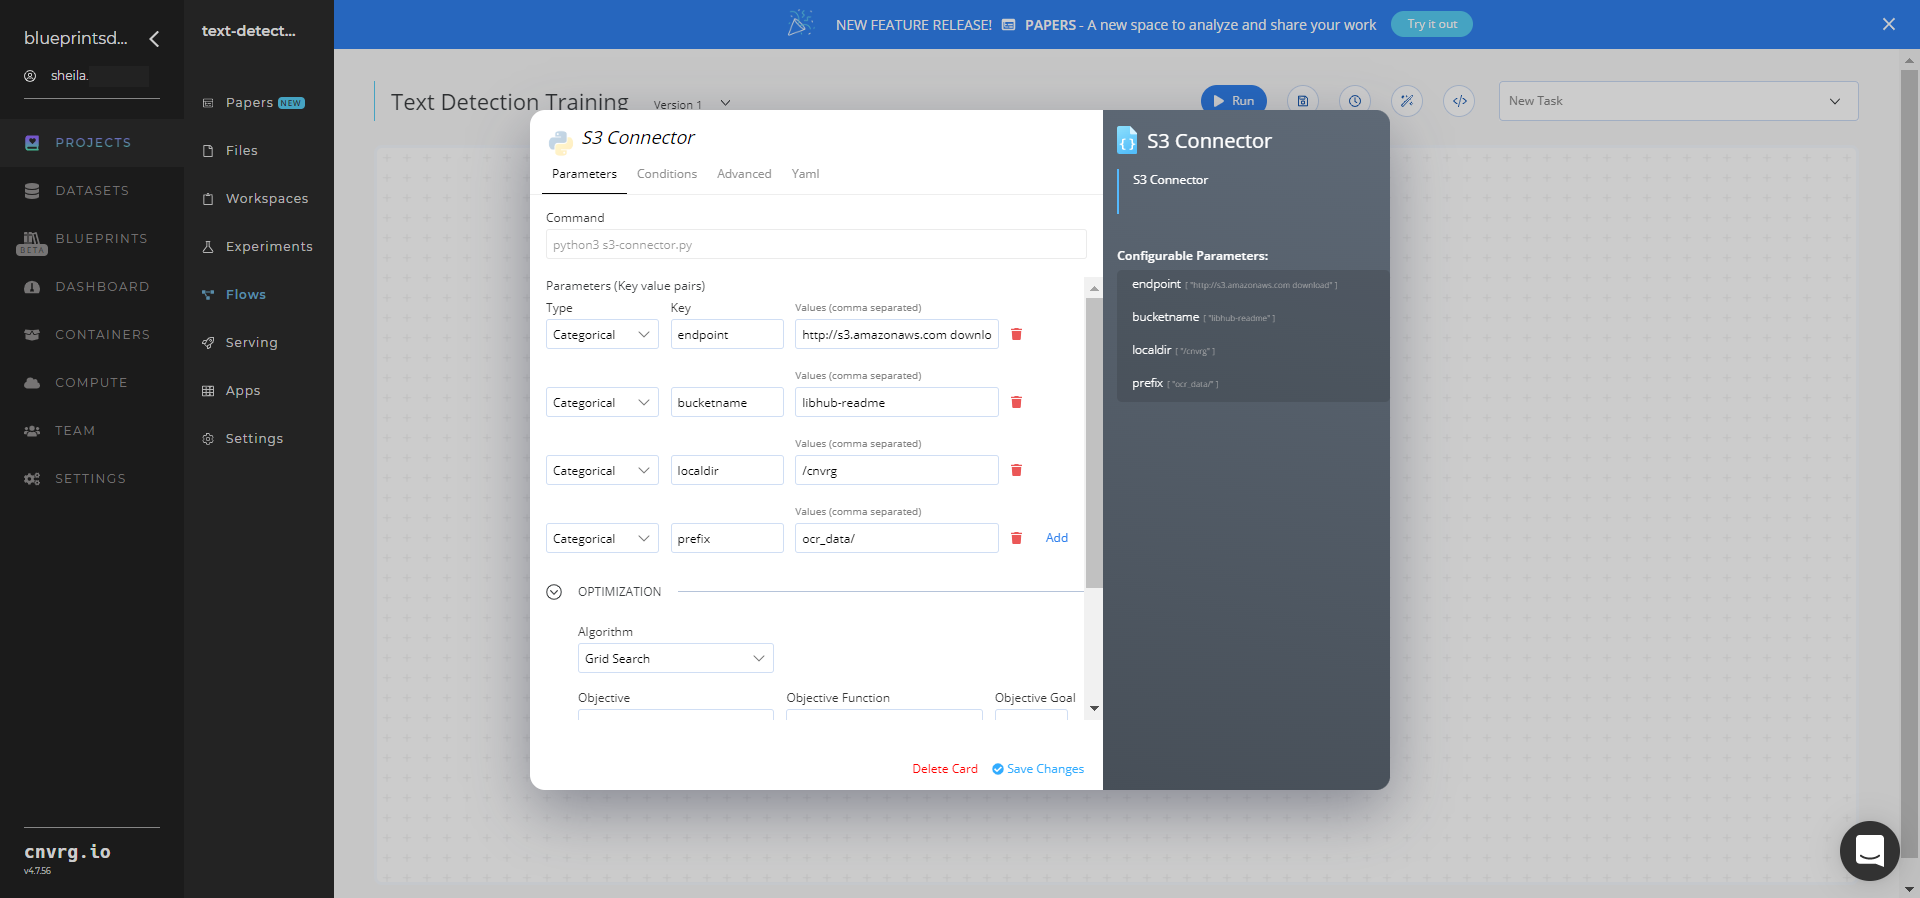This screenshot has width=1920, height=898.
Task: Click the Flows diagram icon
Action: pos(208,295)
